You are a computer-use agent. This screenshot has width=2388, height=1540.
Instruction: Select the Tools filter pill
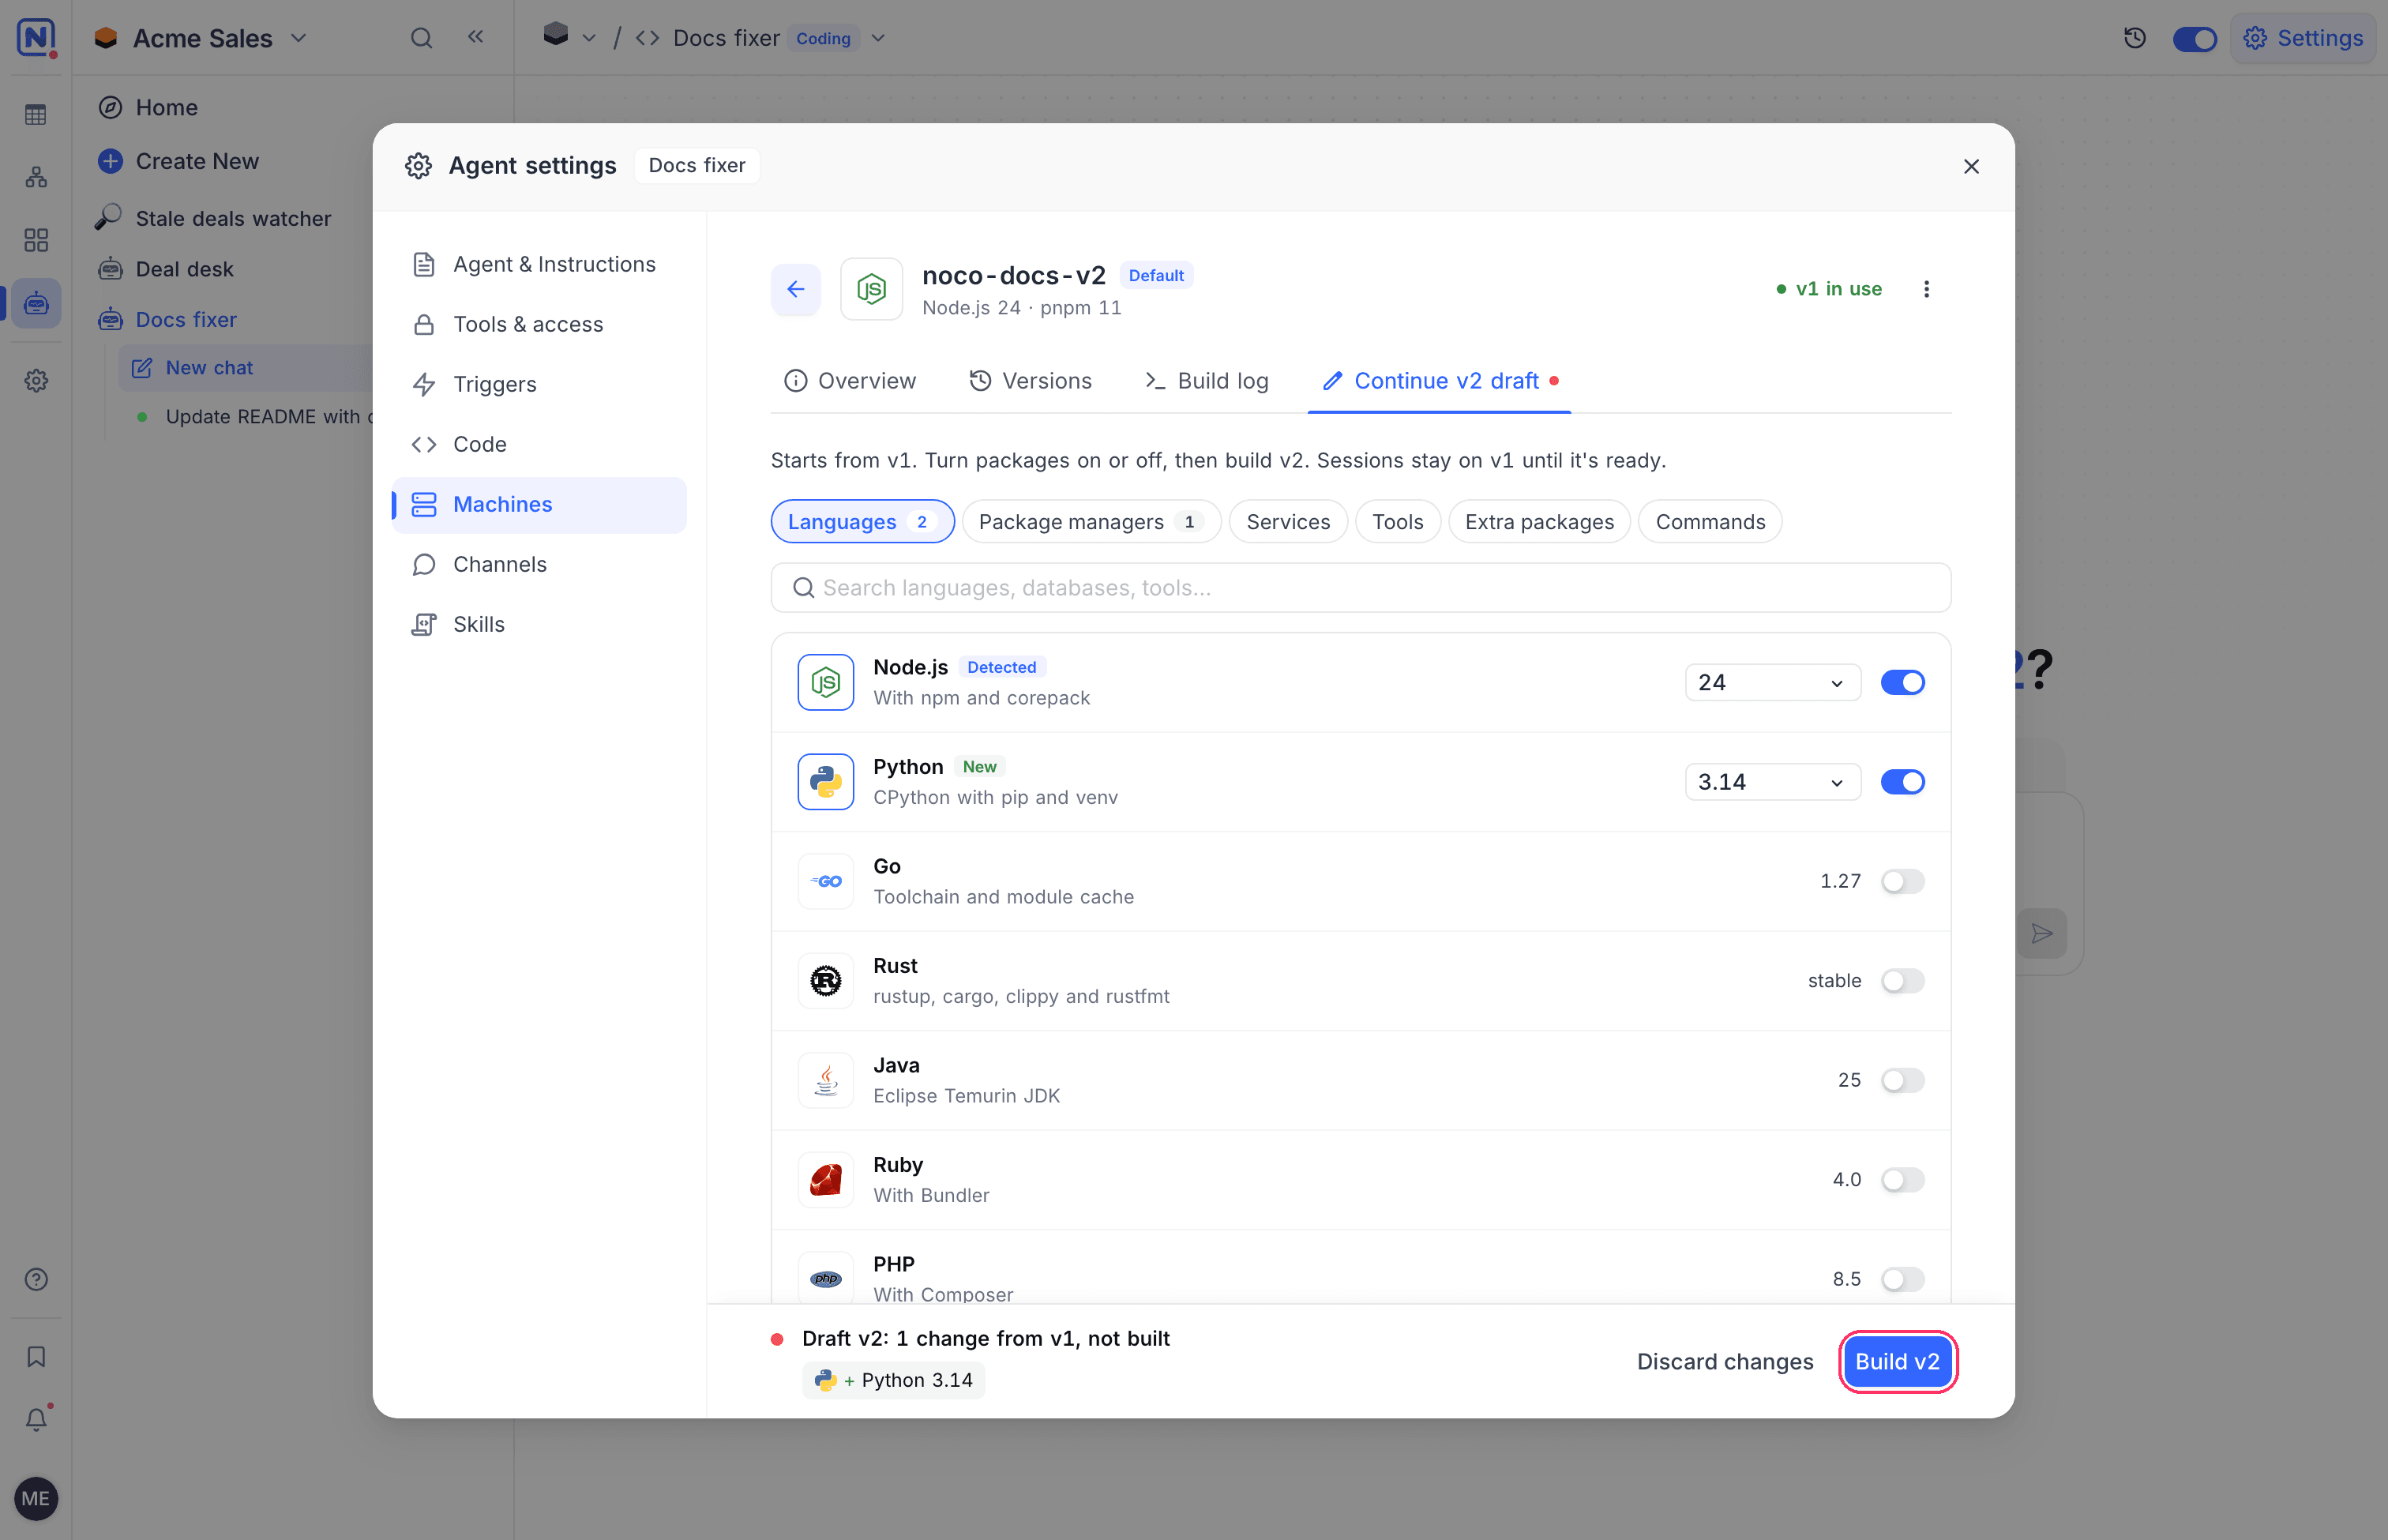[x=1397, y=522]
